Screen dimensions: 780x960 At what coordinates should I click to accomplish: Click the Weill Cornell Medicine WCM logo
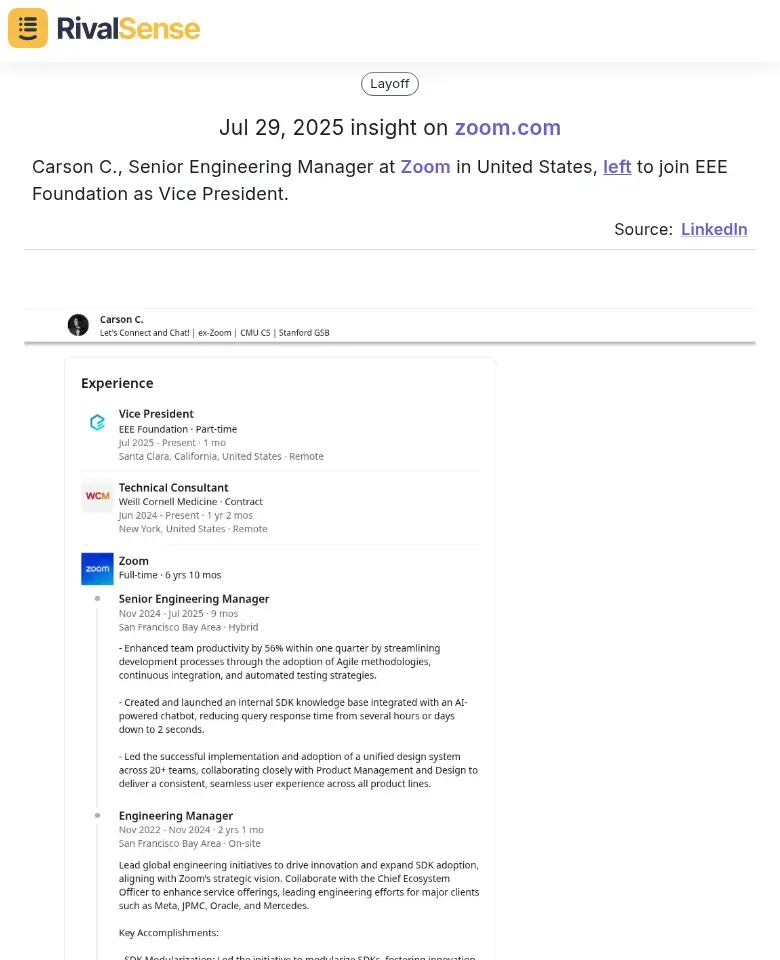pyautogui.click(x=97, y=496)
